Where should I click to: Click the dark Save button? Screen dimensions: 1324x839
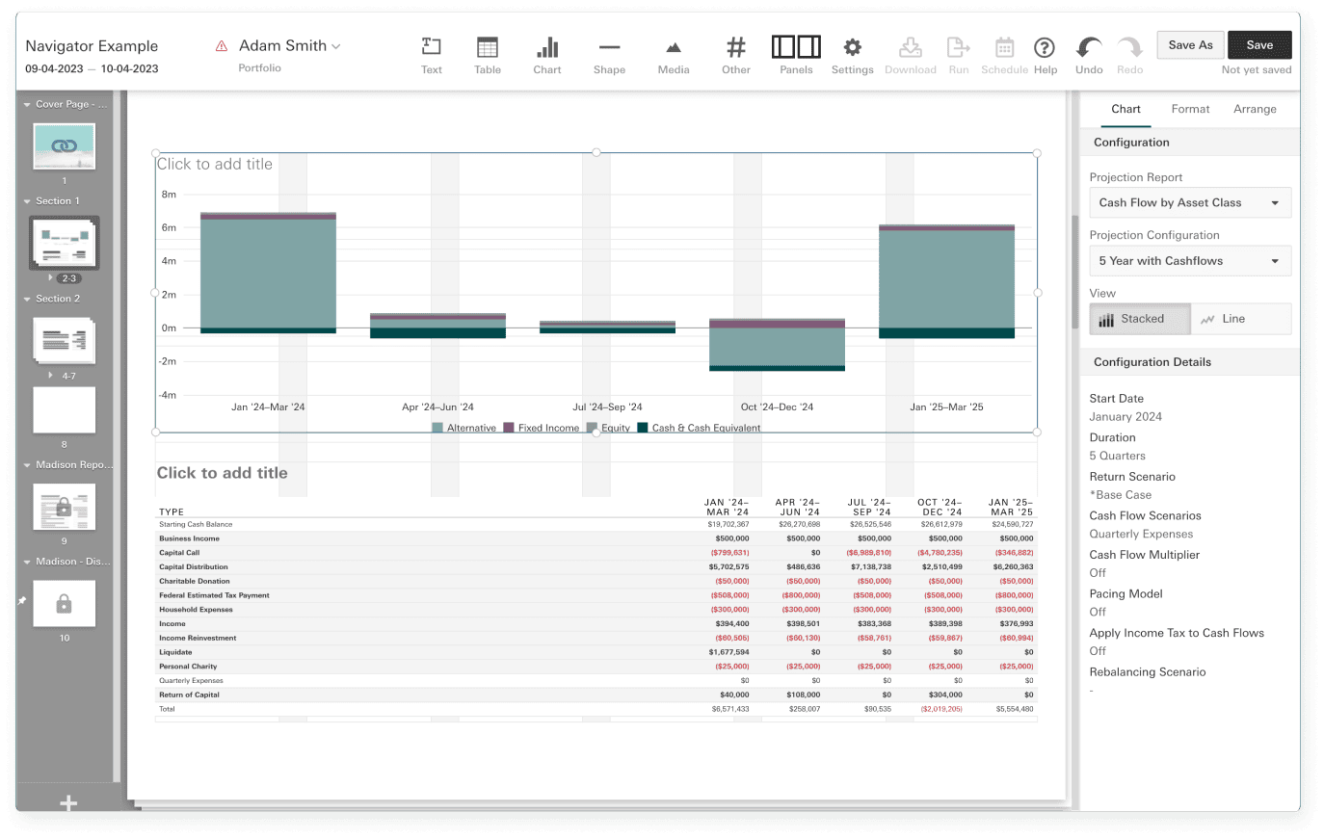pos(1259,45)
